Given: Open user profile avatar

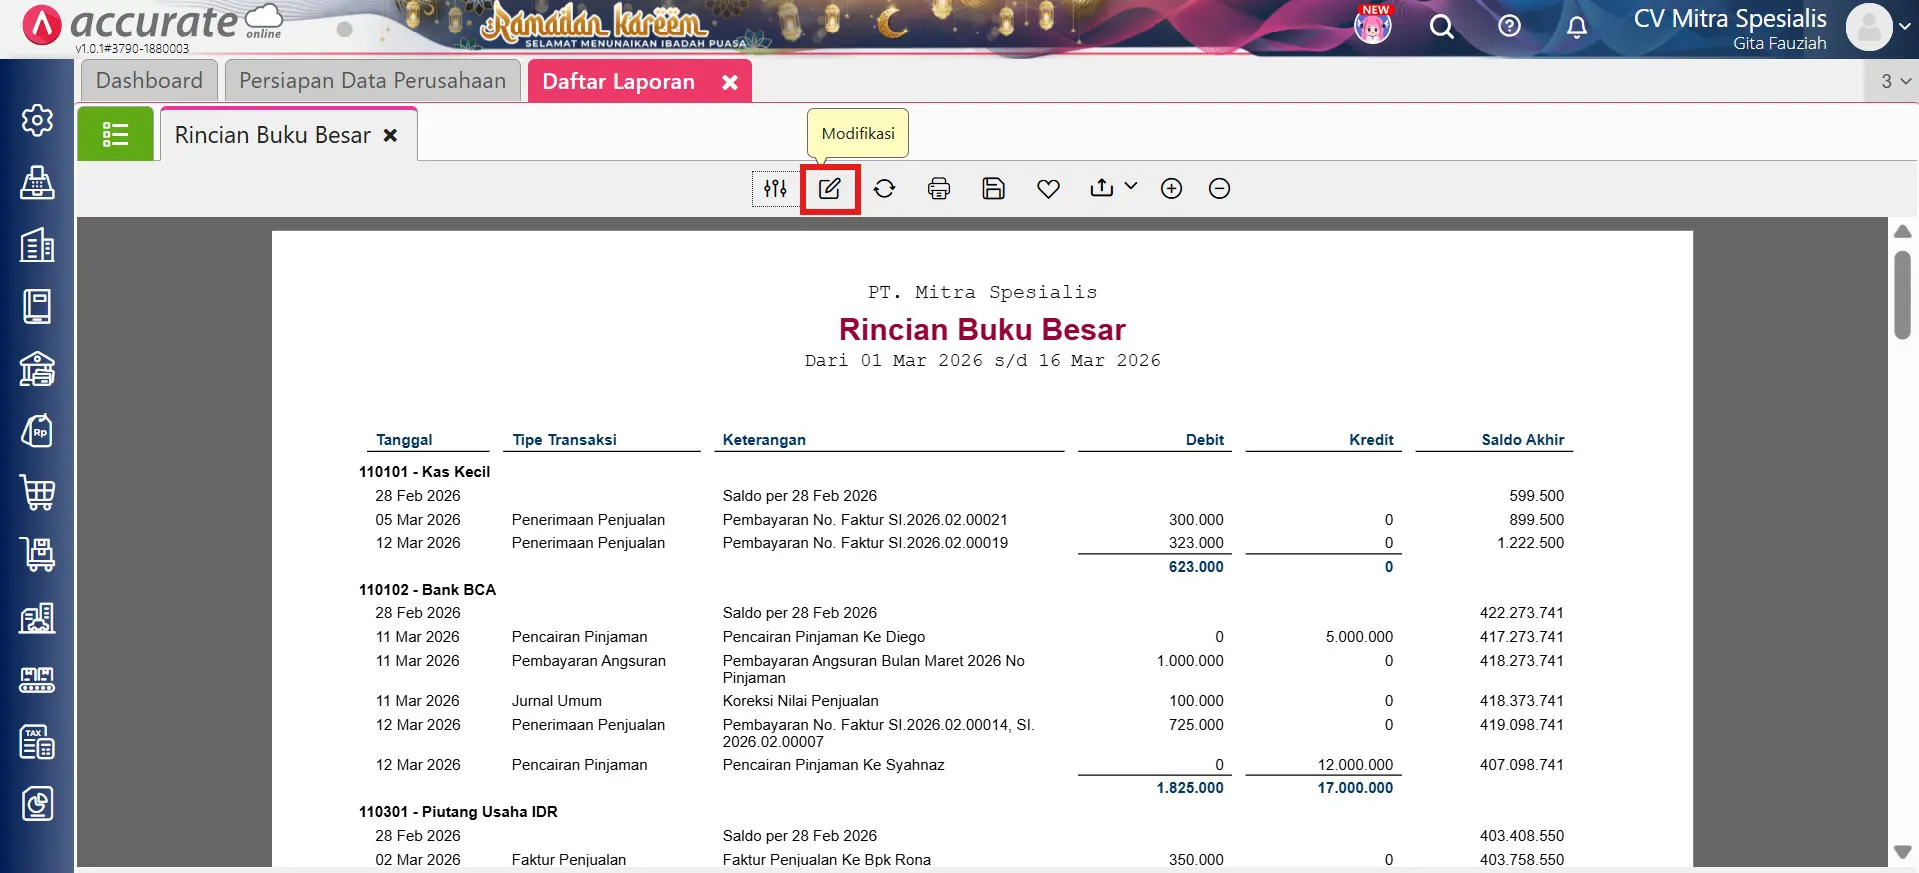Looking at the screenshot, I should coord(1868,26).
